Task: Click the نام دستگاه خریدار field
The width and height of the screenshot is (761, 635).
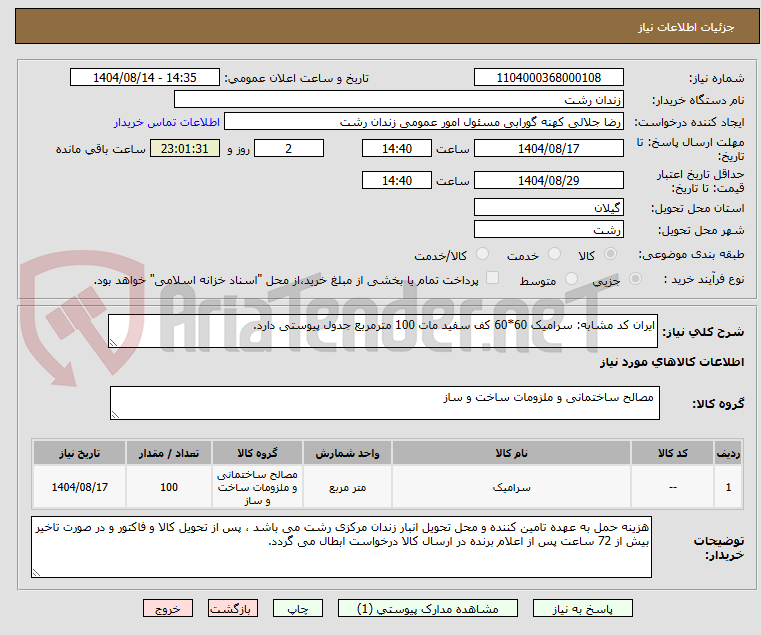Action: click(398, 100)
